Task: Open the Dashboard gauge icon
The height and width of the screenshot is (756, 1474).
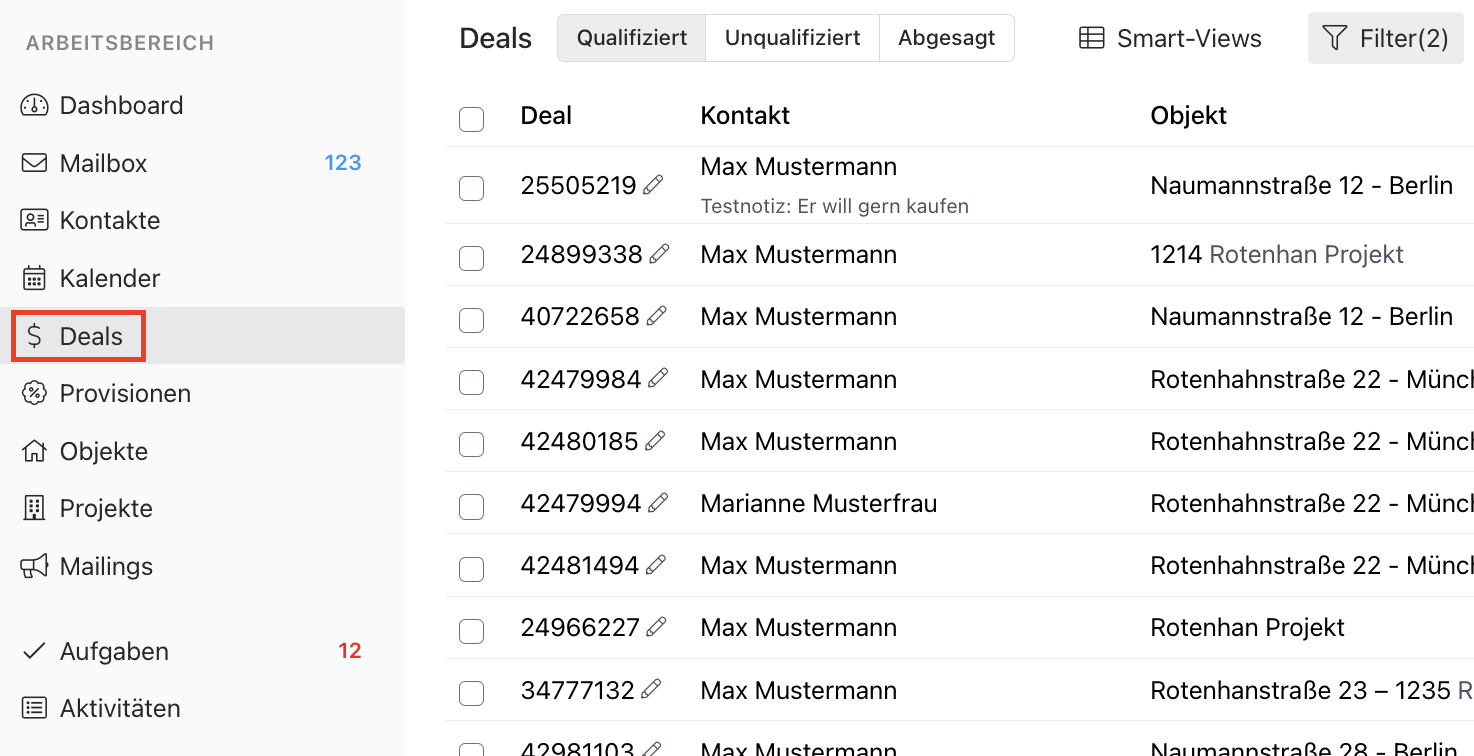Action: [34, 105]
